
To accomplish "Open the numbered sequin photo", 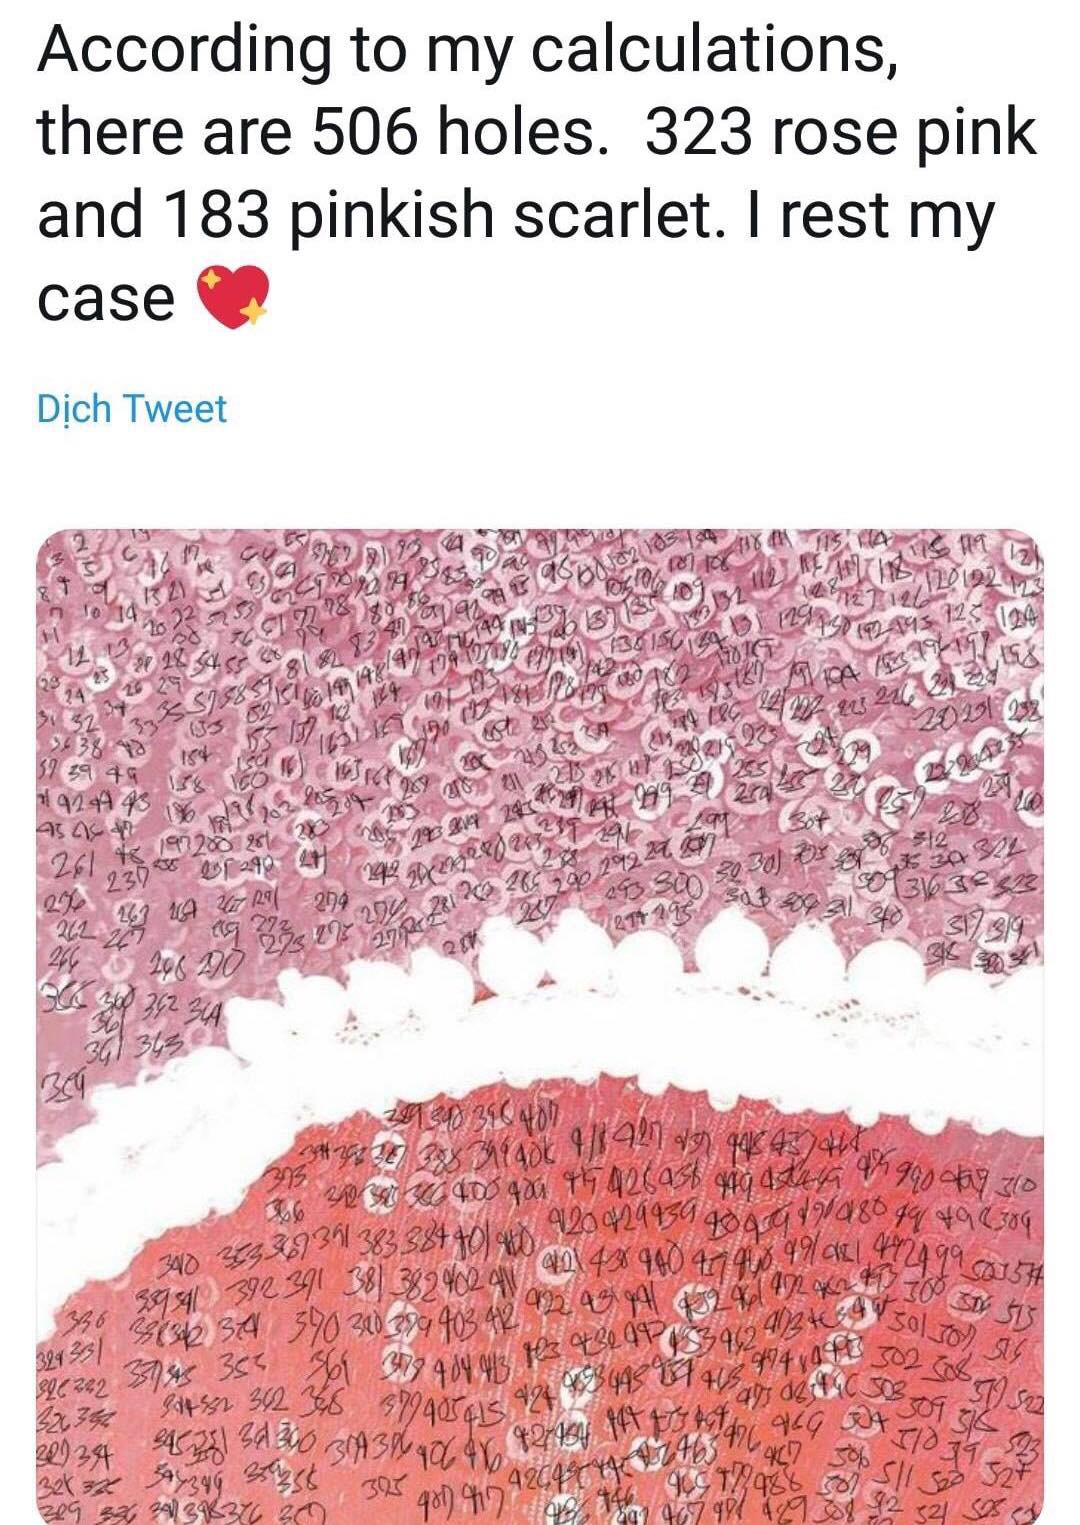I will point(540,1026).
